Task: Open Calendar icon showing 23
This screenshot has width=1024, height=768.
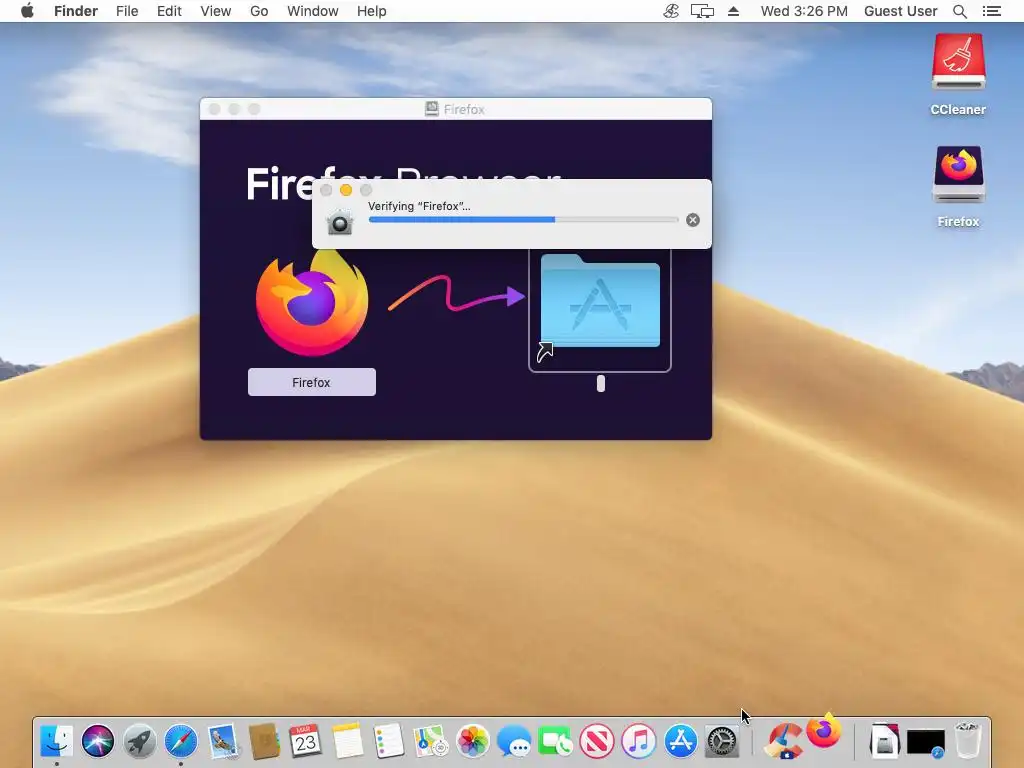Action: click(305, 741)
